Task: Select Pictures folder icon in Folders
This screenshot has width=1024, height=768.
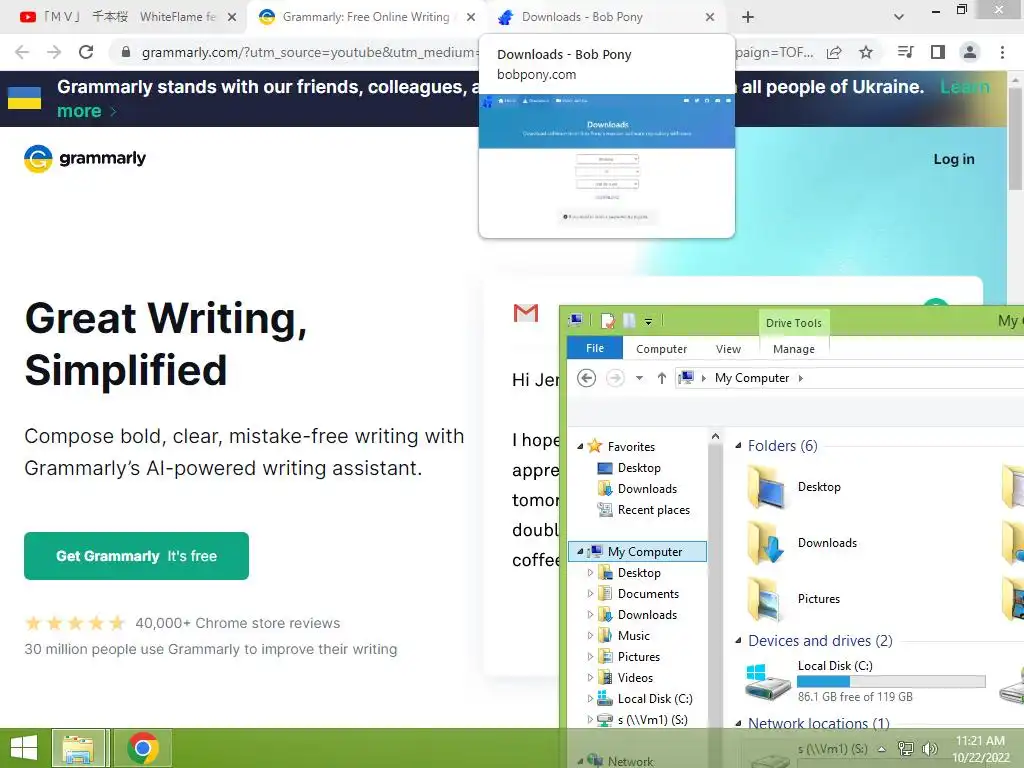Action: tap(766, 599)
